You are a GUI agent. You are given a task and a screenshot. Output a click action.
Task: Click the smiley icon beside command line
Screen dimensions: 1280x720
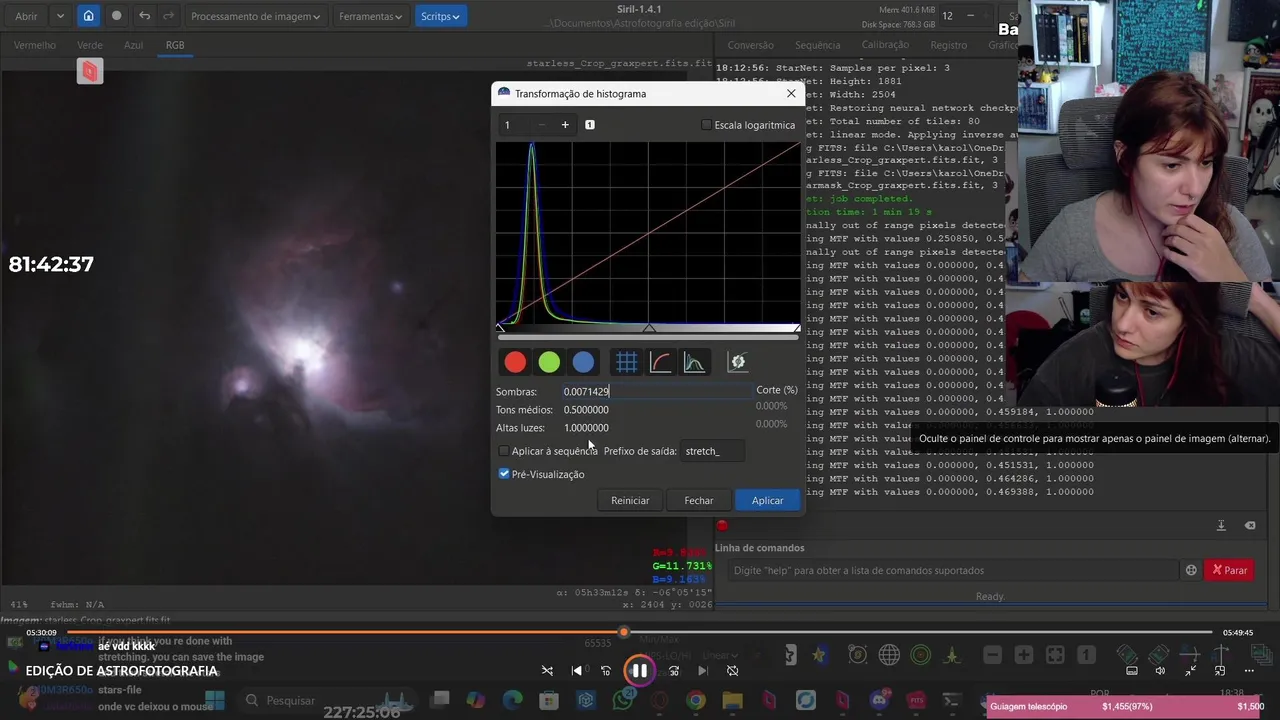[x=1191, y=570]
